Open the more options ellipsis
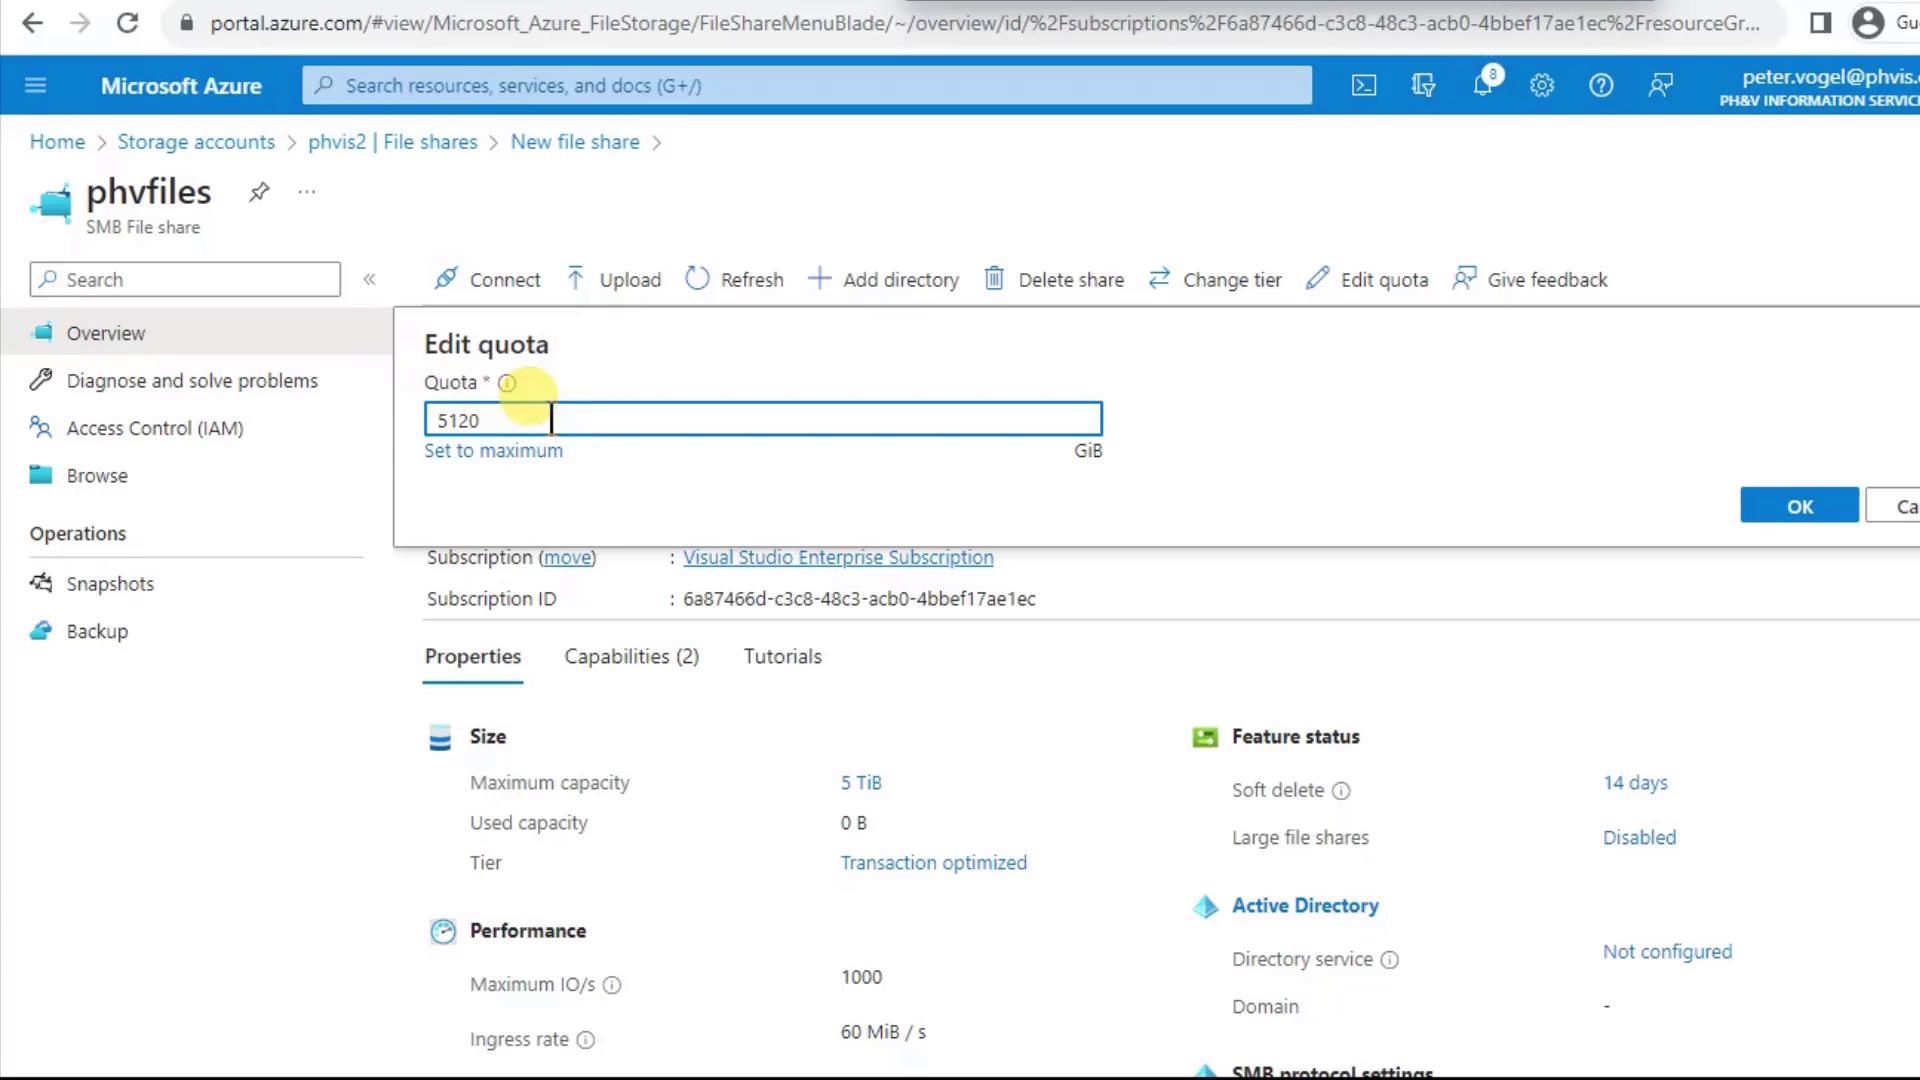Screen dimensions: 1920x1080 coord(307,192)
